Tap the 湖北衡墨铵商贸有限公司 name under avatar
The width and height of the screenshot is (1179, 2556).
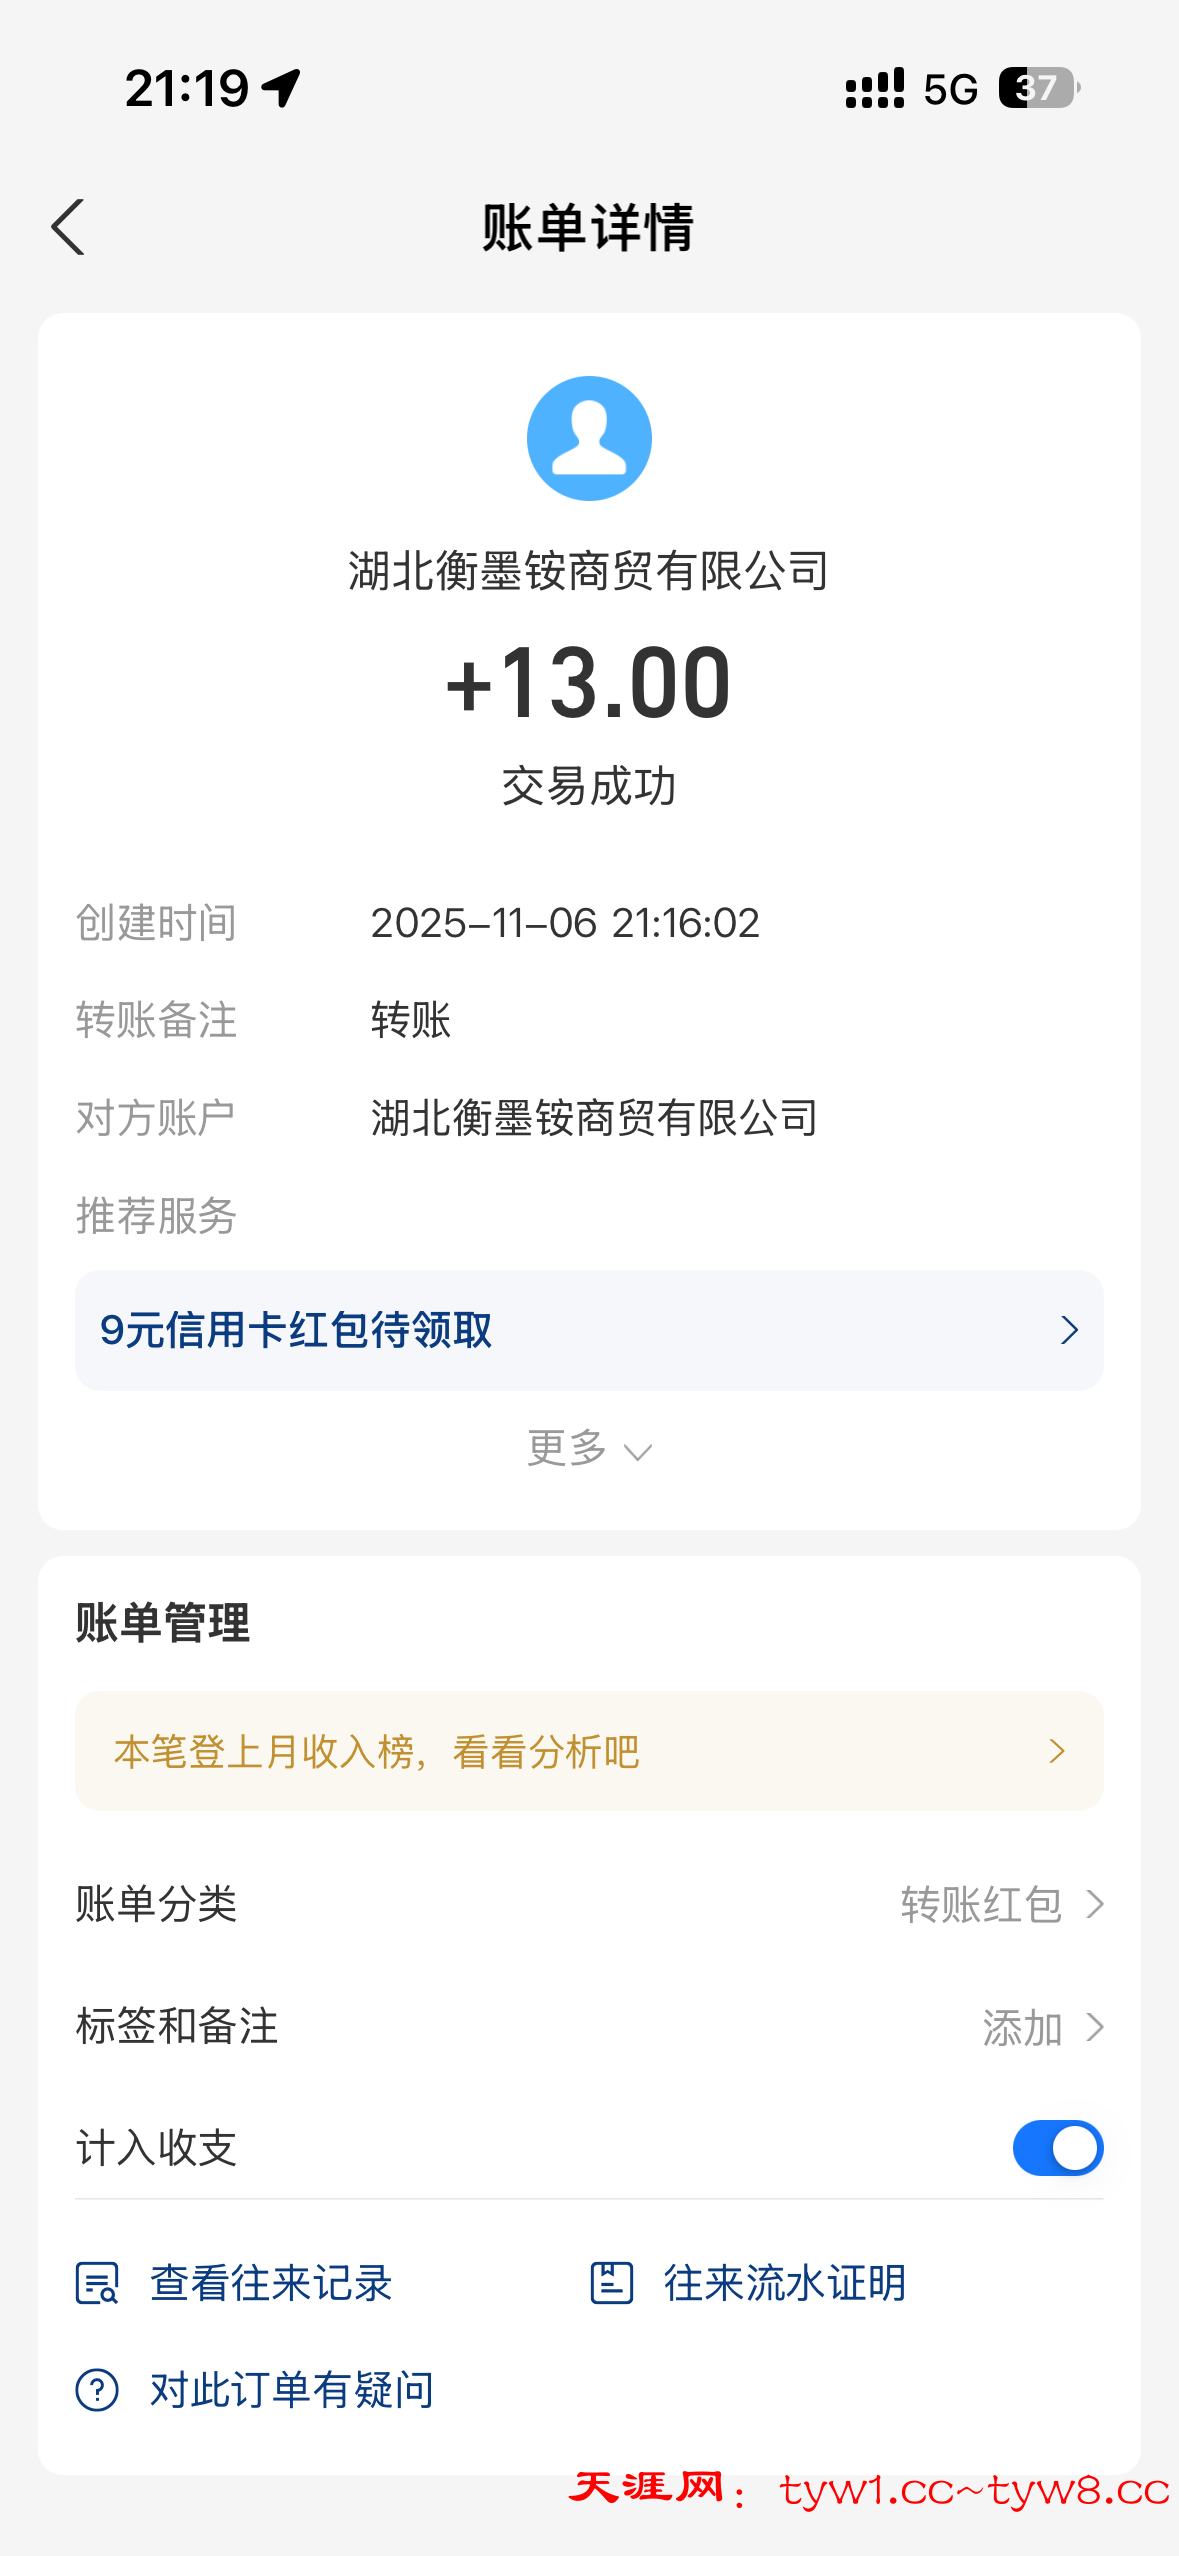click(x=589, y=571)
